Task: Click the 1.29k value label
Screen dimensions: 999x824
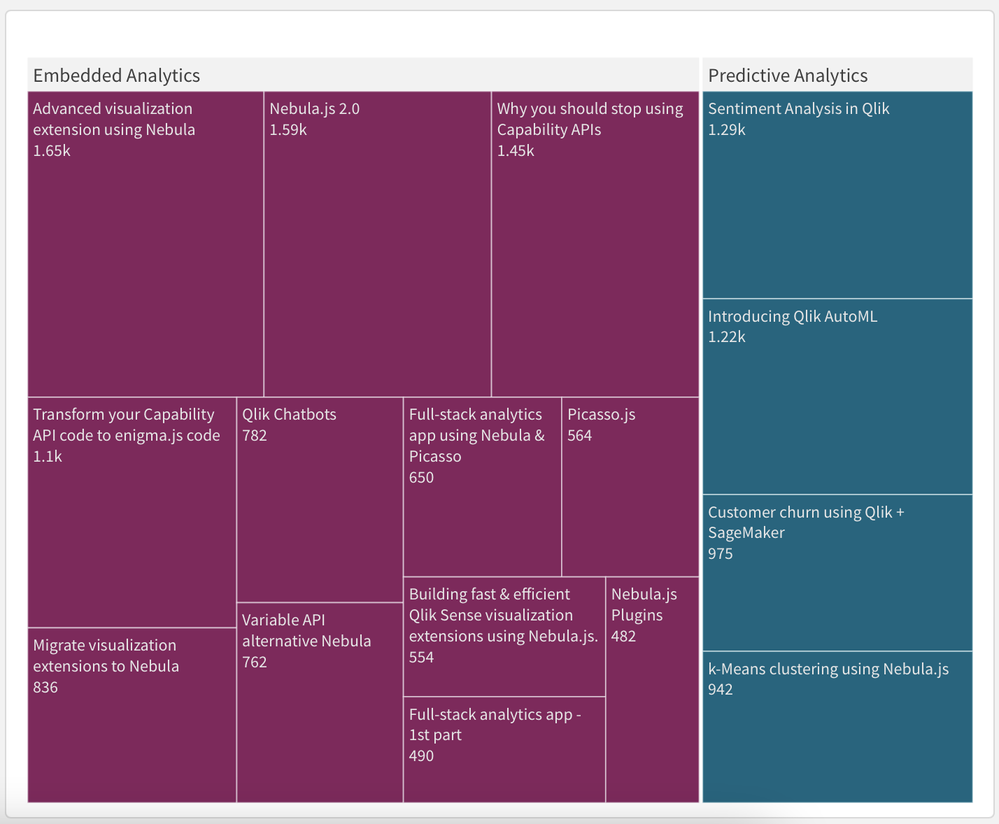Action: click(726, 129)
